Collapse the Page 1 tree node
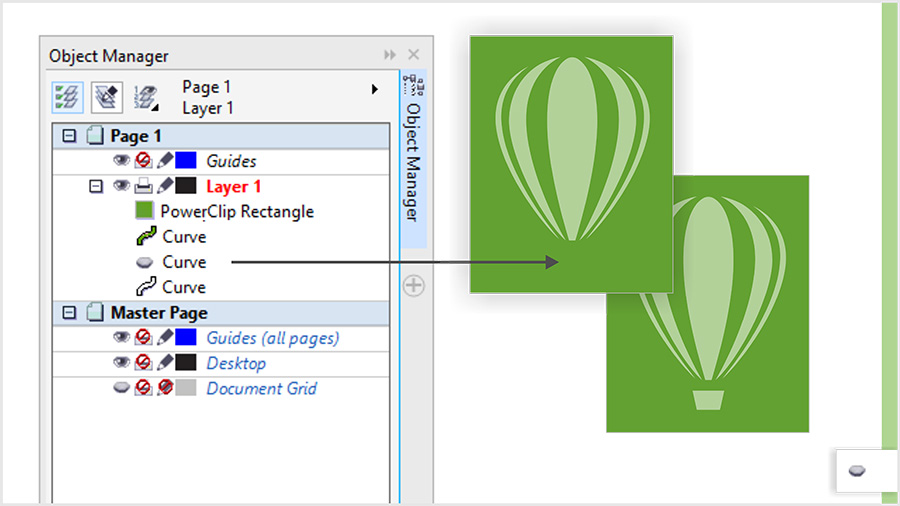The width and height of the screenshot is (900, 506). click(x=69, y=136)
